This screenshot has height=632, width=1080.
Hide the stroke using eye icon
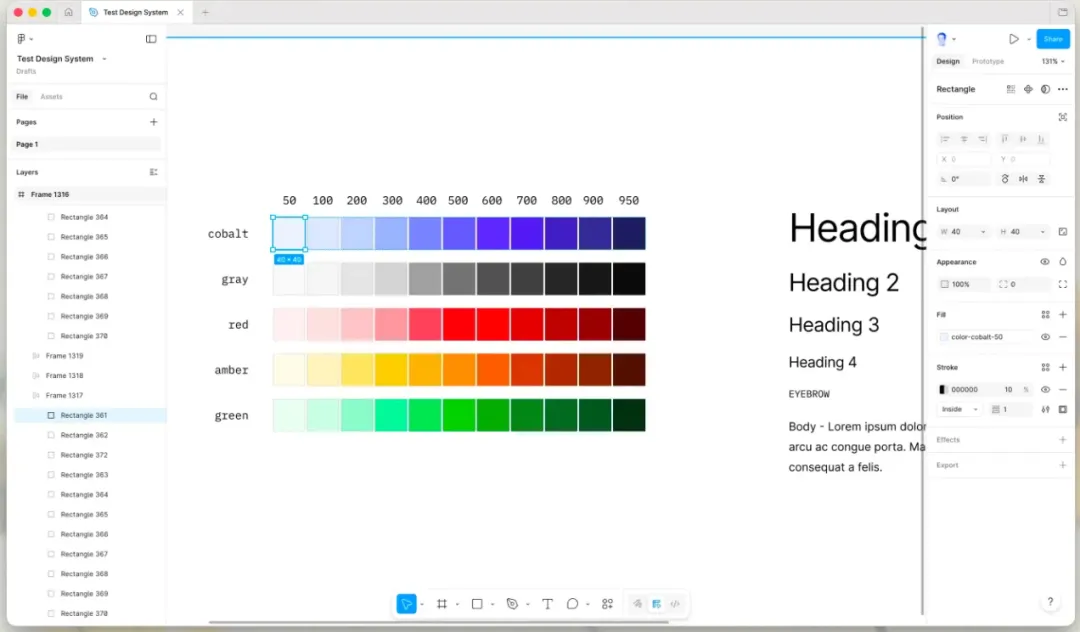point(1045,390)
